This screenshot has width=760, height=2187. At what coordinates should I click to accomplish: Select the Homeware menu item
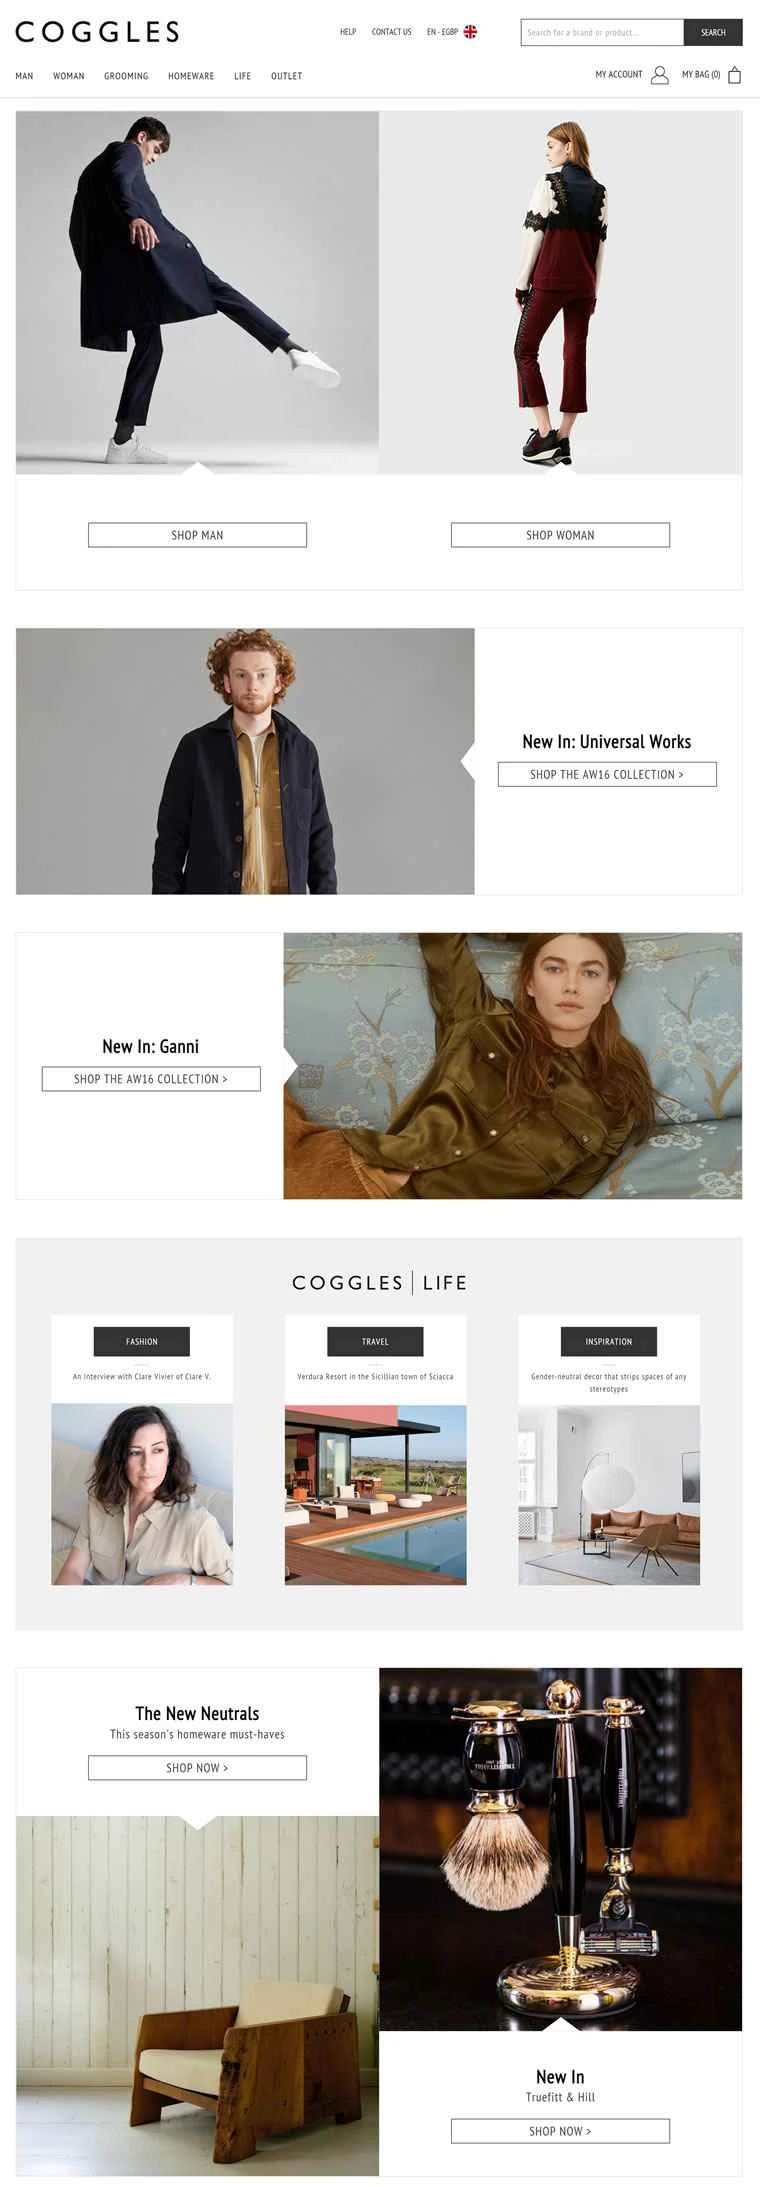191,76
